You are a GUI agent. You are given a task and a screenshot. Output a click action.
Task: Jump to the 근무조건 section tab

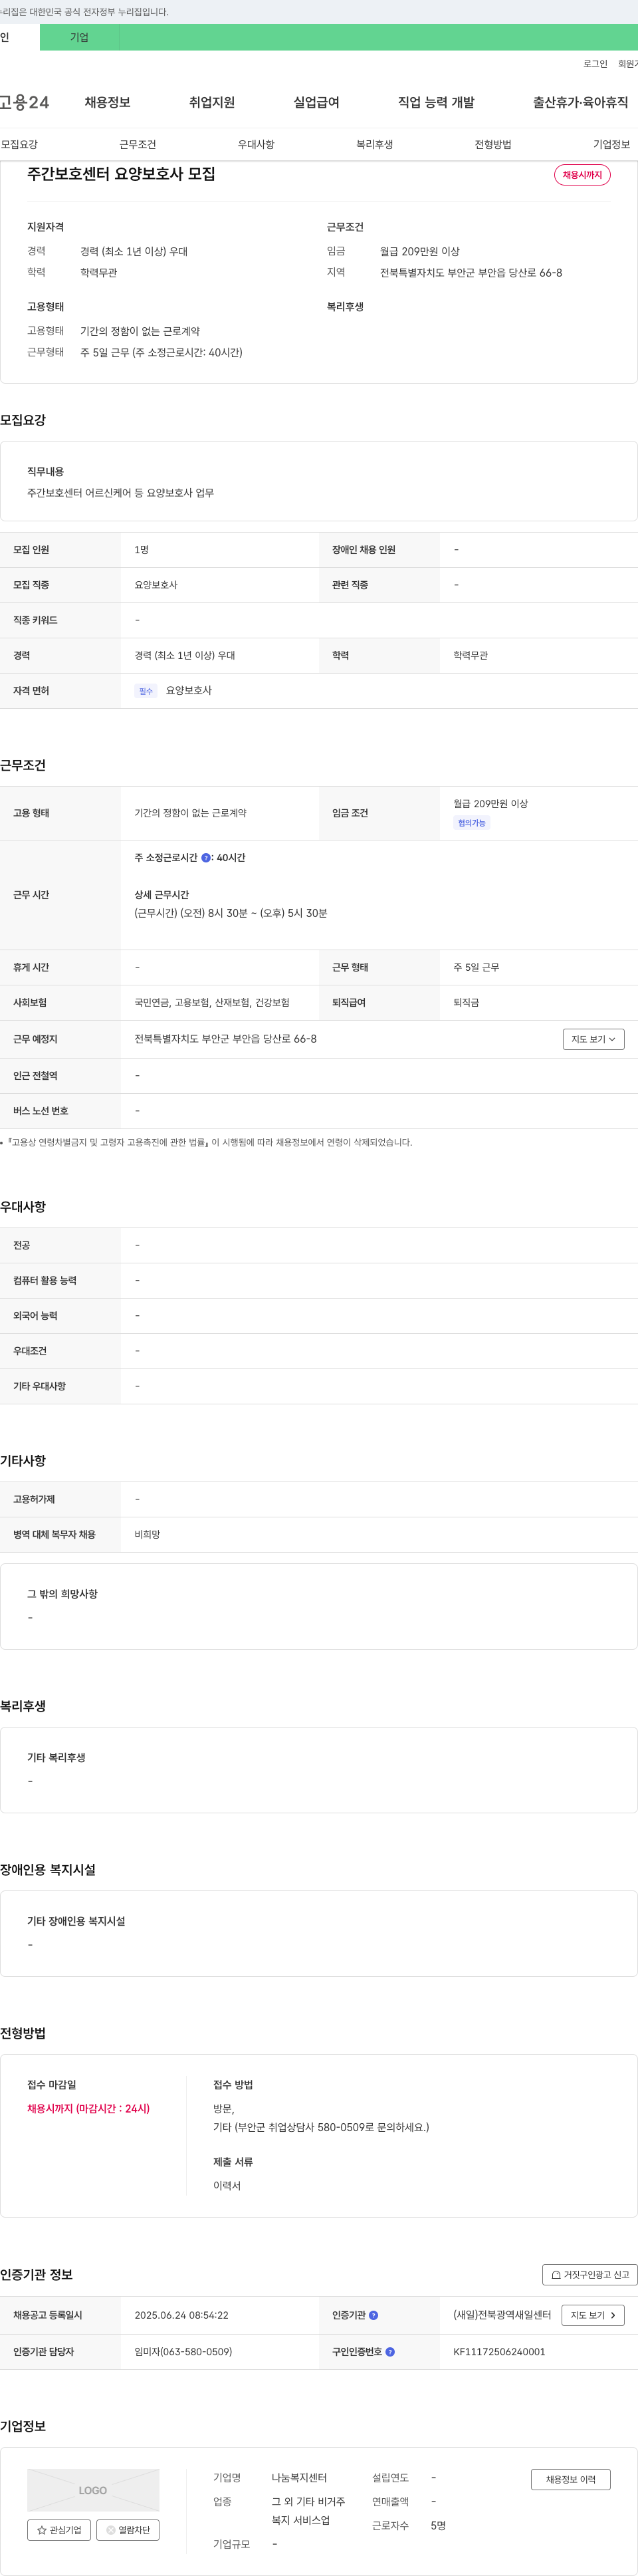pos(138,144)
